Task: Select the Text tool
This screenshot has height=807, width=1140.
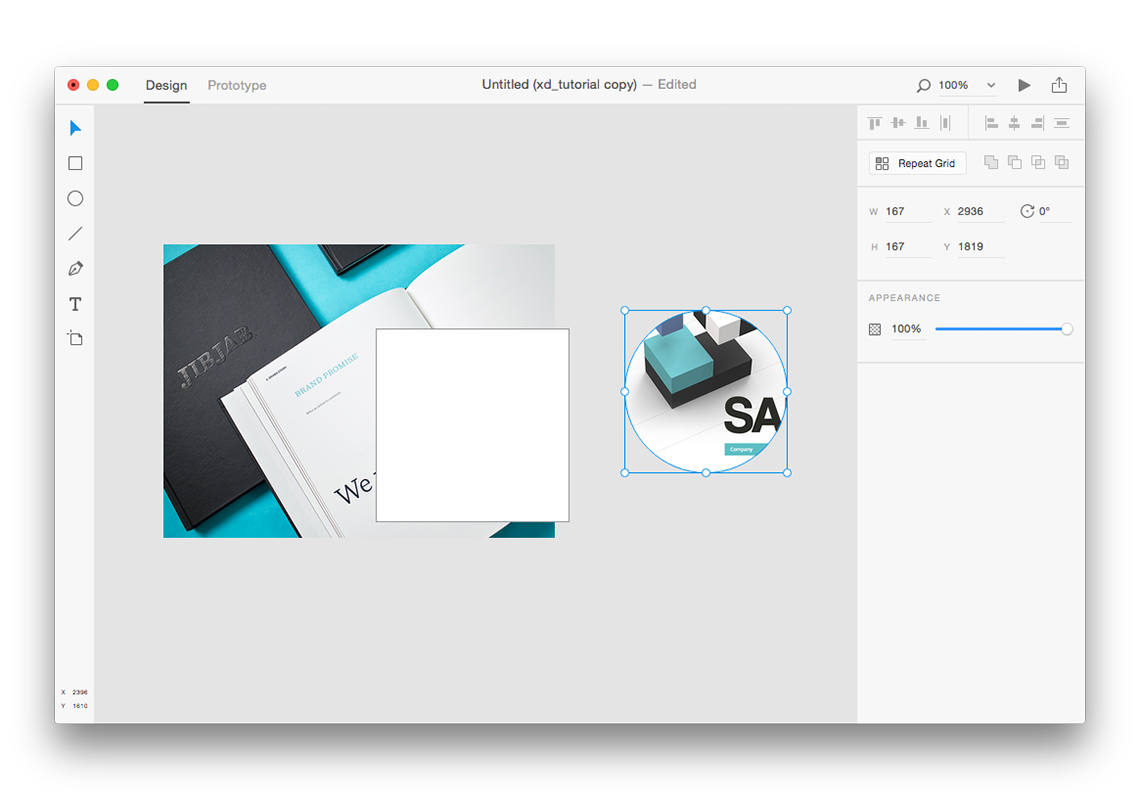Action: point(75,303)
